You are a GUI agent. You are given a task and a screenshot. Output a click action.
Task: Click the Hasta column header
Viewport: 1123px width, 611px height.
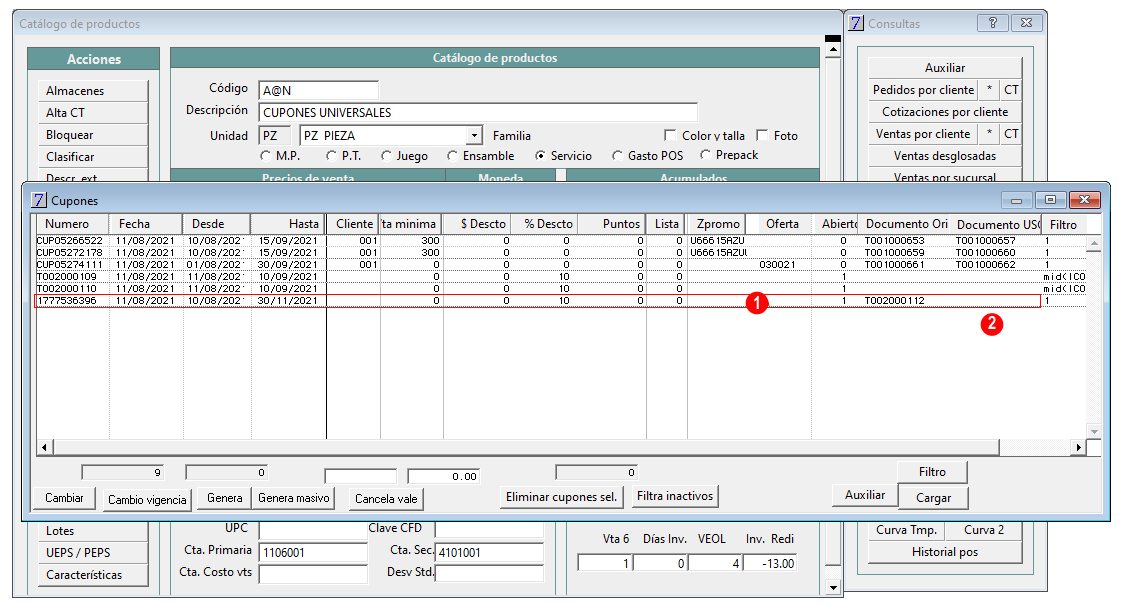click(288, 223)
